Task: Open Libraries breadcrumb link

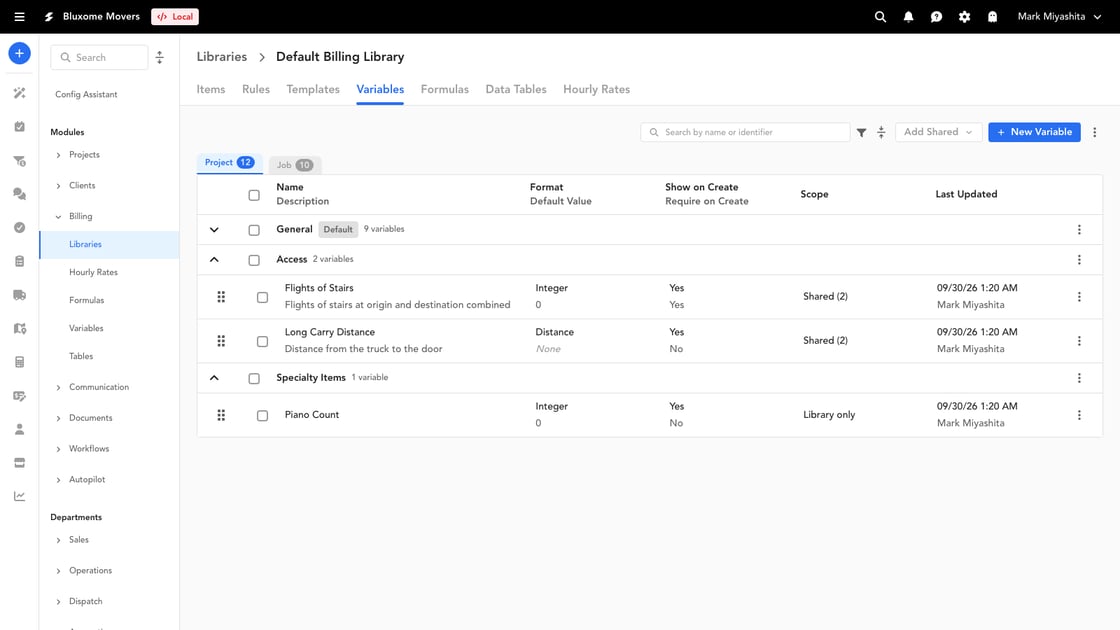Action: (x=221, y=56)
